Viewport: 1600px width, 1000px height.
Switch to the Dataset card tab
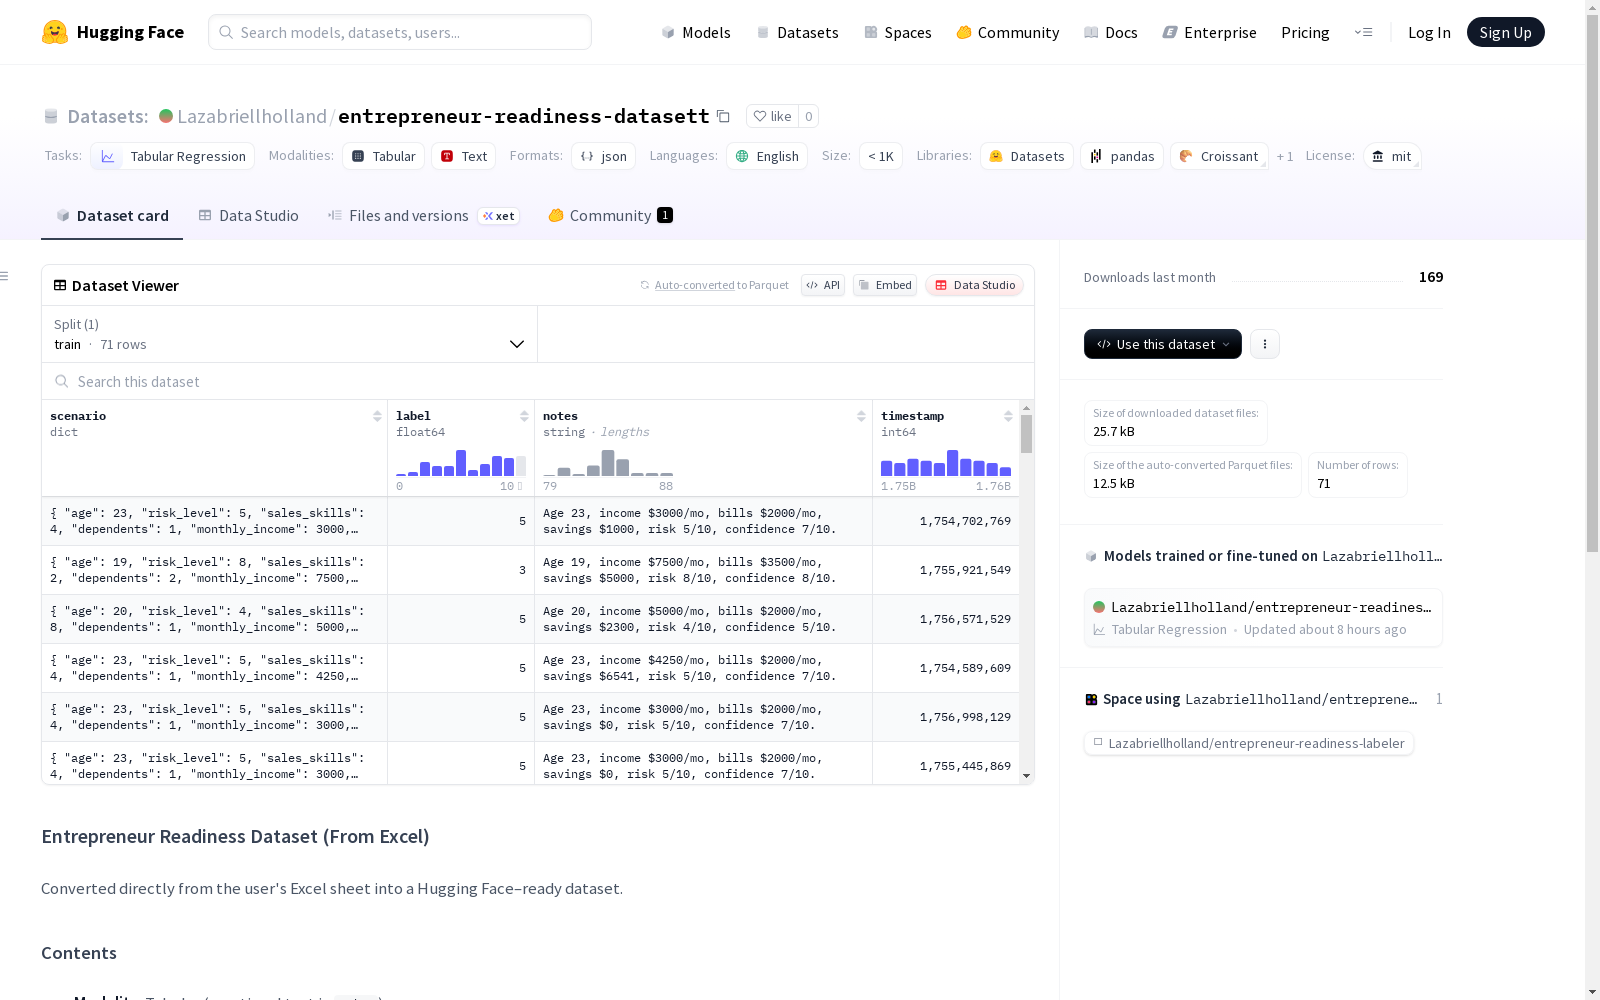112,216
